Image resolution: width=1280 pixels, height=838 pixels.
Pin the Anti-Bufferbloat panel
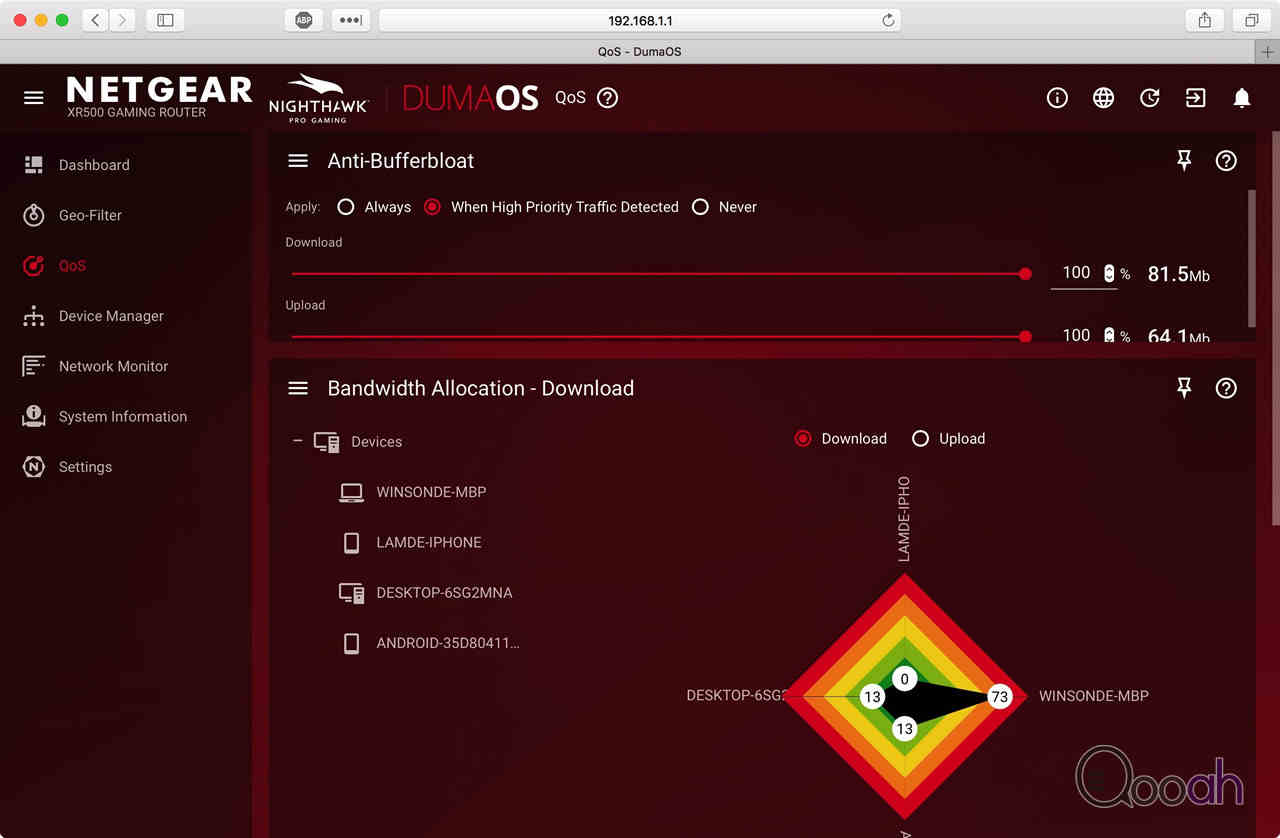1184,160
